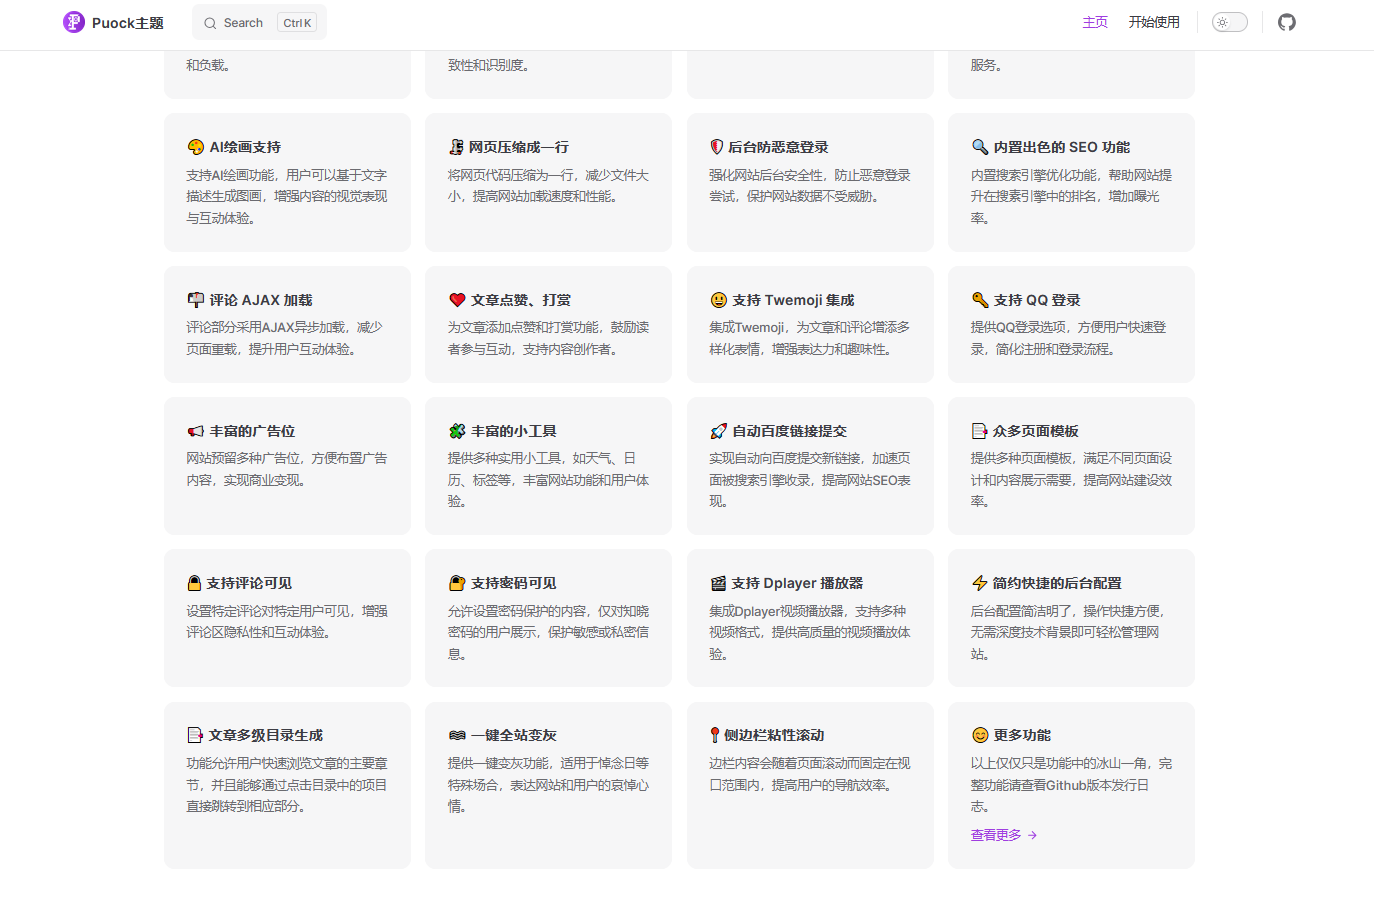Click the palette icon on AI绘画支持 card
Viewport: 1374px width, 912px height.
pyautogui.click(x=195, y=146)
